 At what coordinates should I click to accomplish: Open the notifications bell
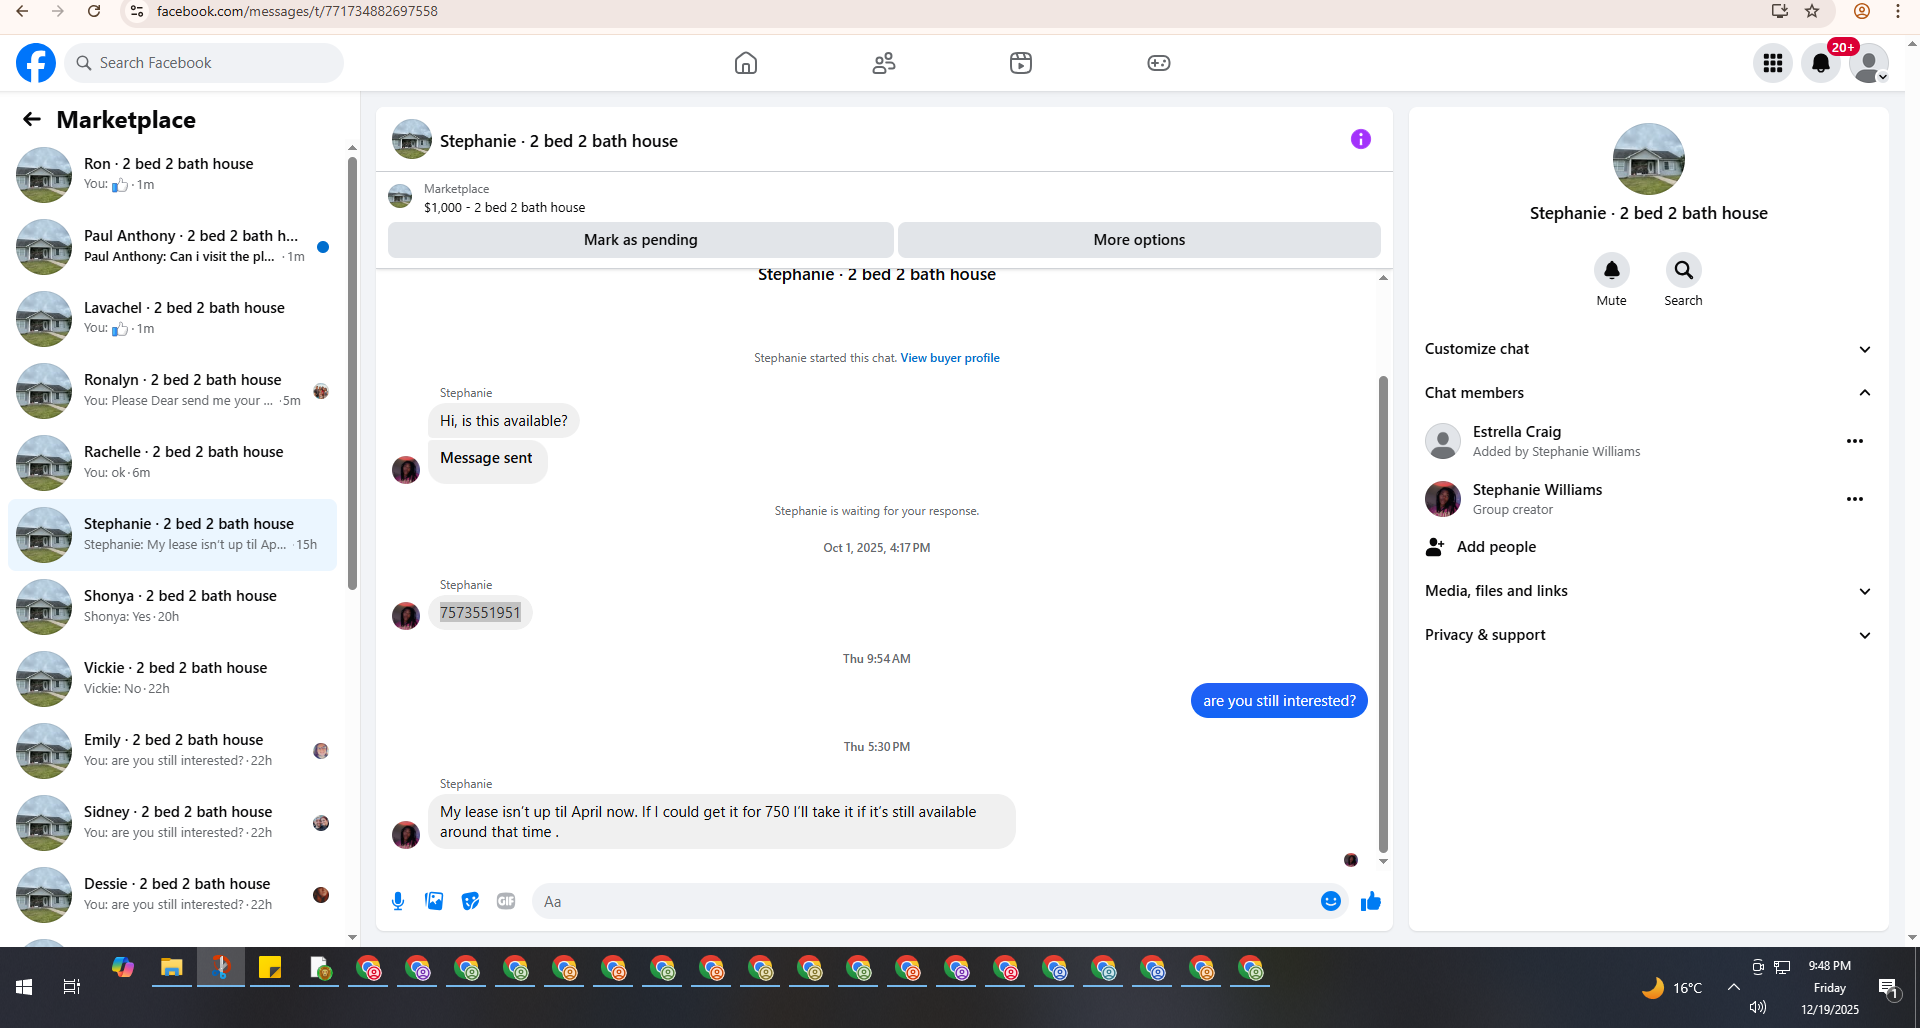point(1821,63)
